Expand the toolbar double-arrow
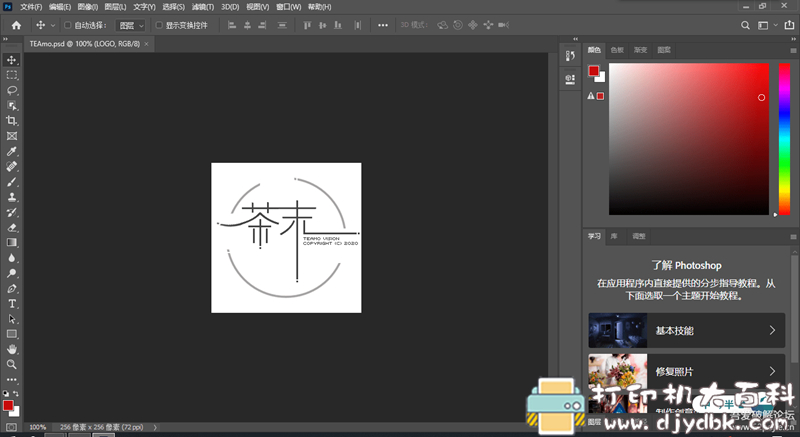The image size is (800, 437). tap(5, 39)
